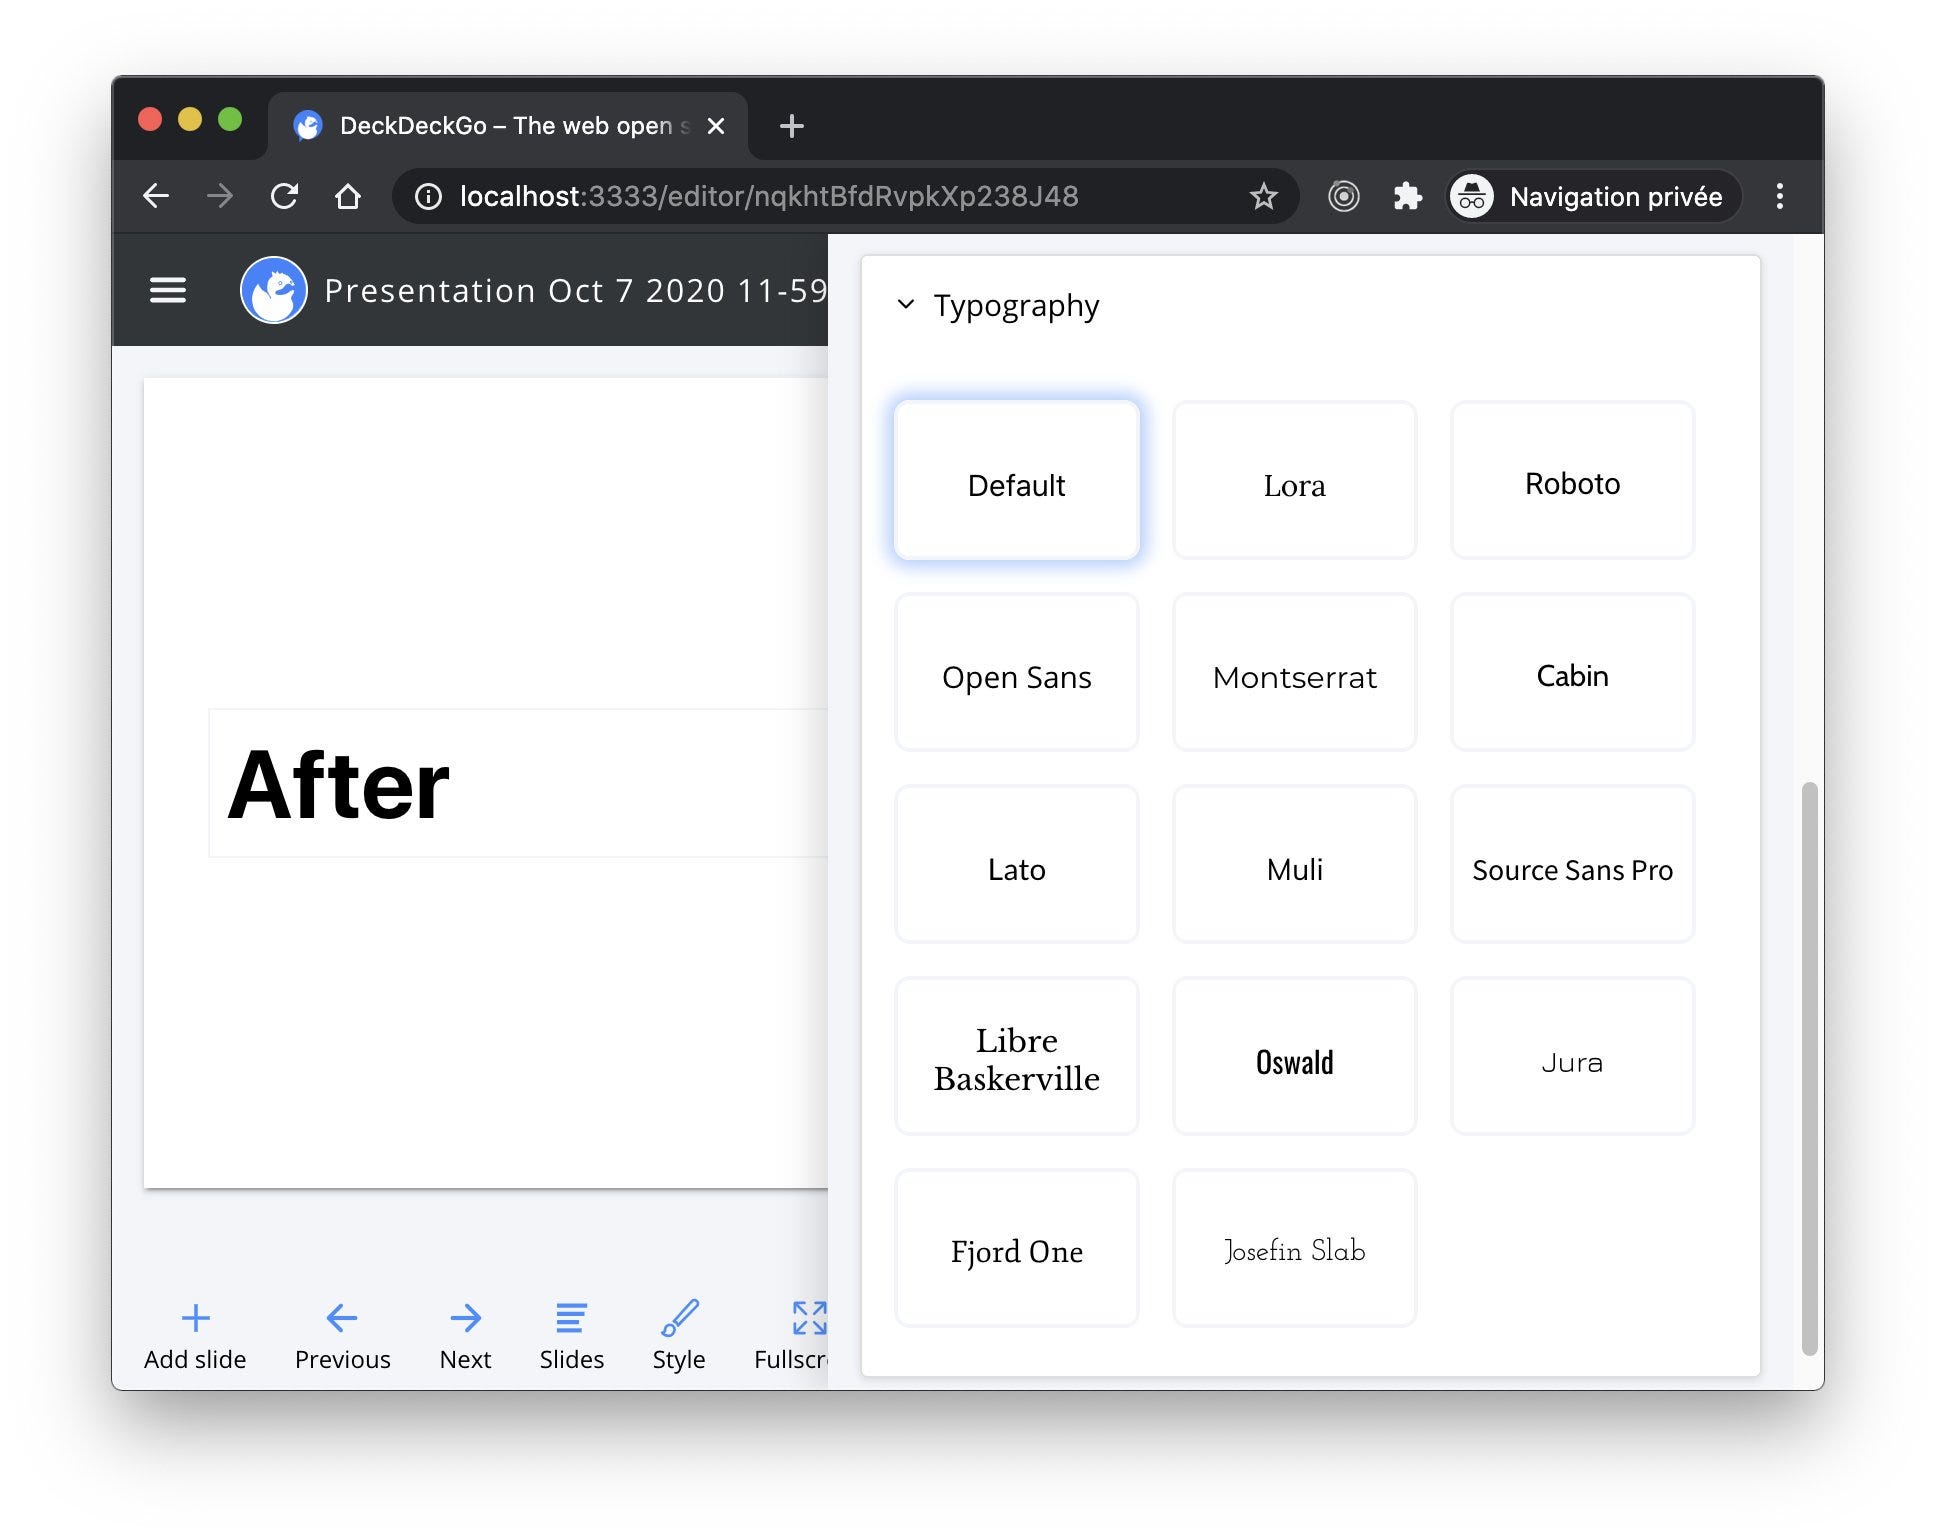Open the Slides list icon
The width and height of the screenshot is (1936, 1538).
click(x=571, y=1318)
